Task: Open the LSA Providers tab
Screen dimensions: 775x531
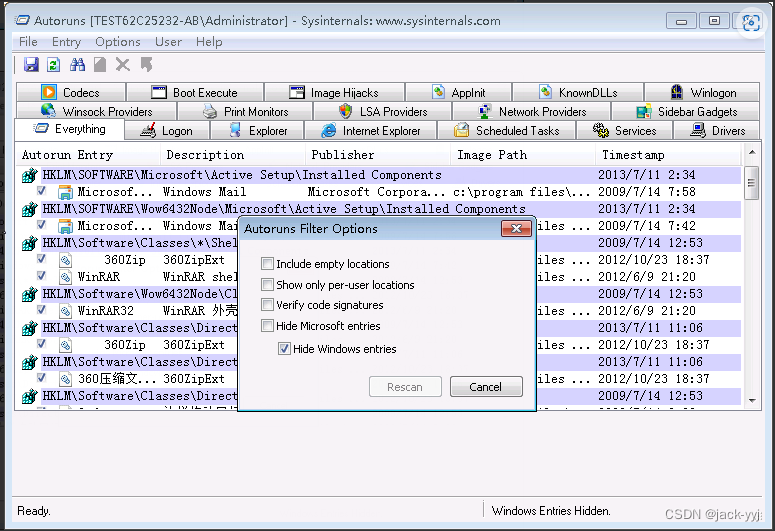Action: coord(383,111)
